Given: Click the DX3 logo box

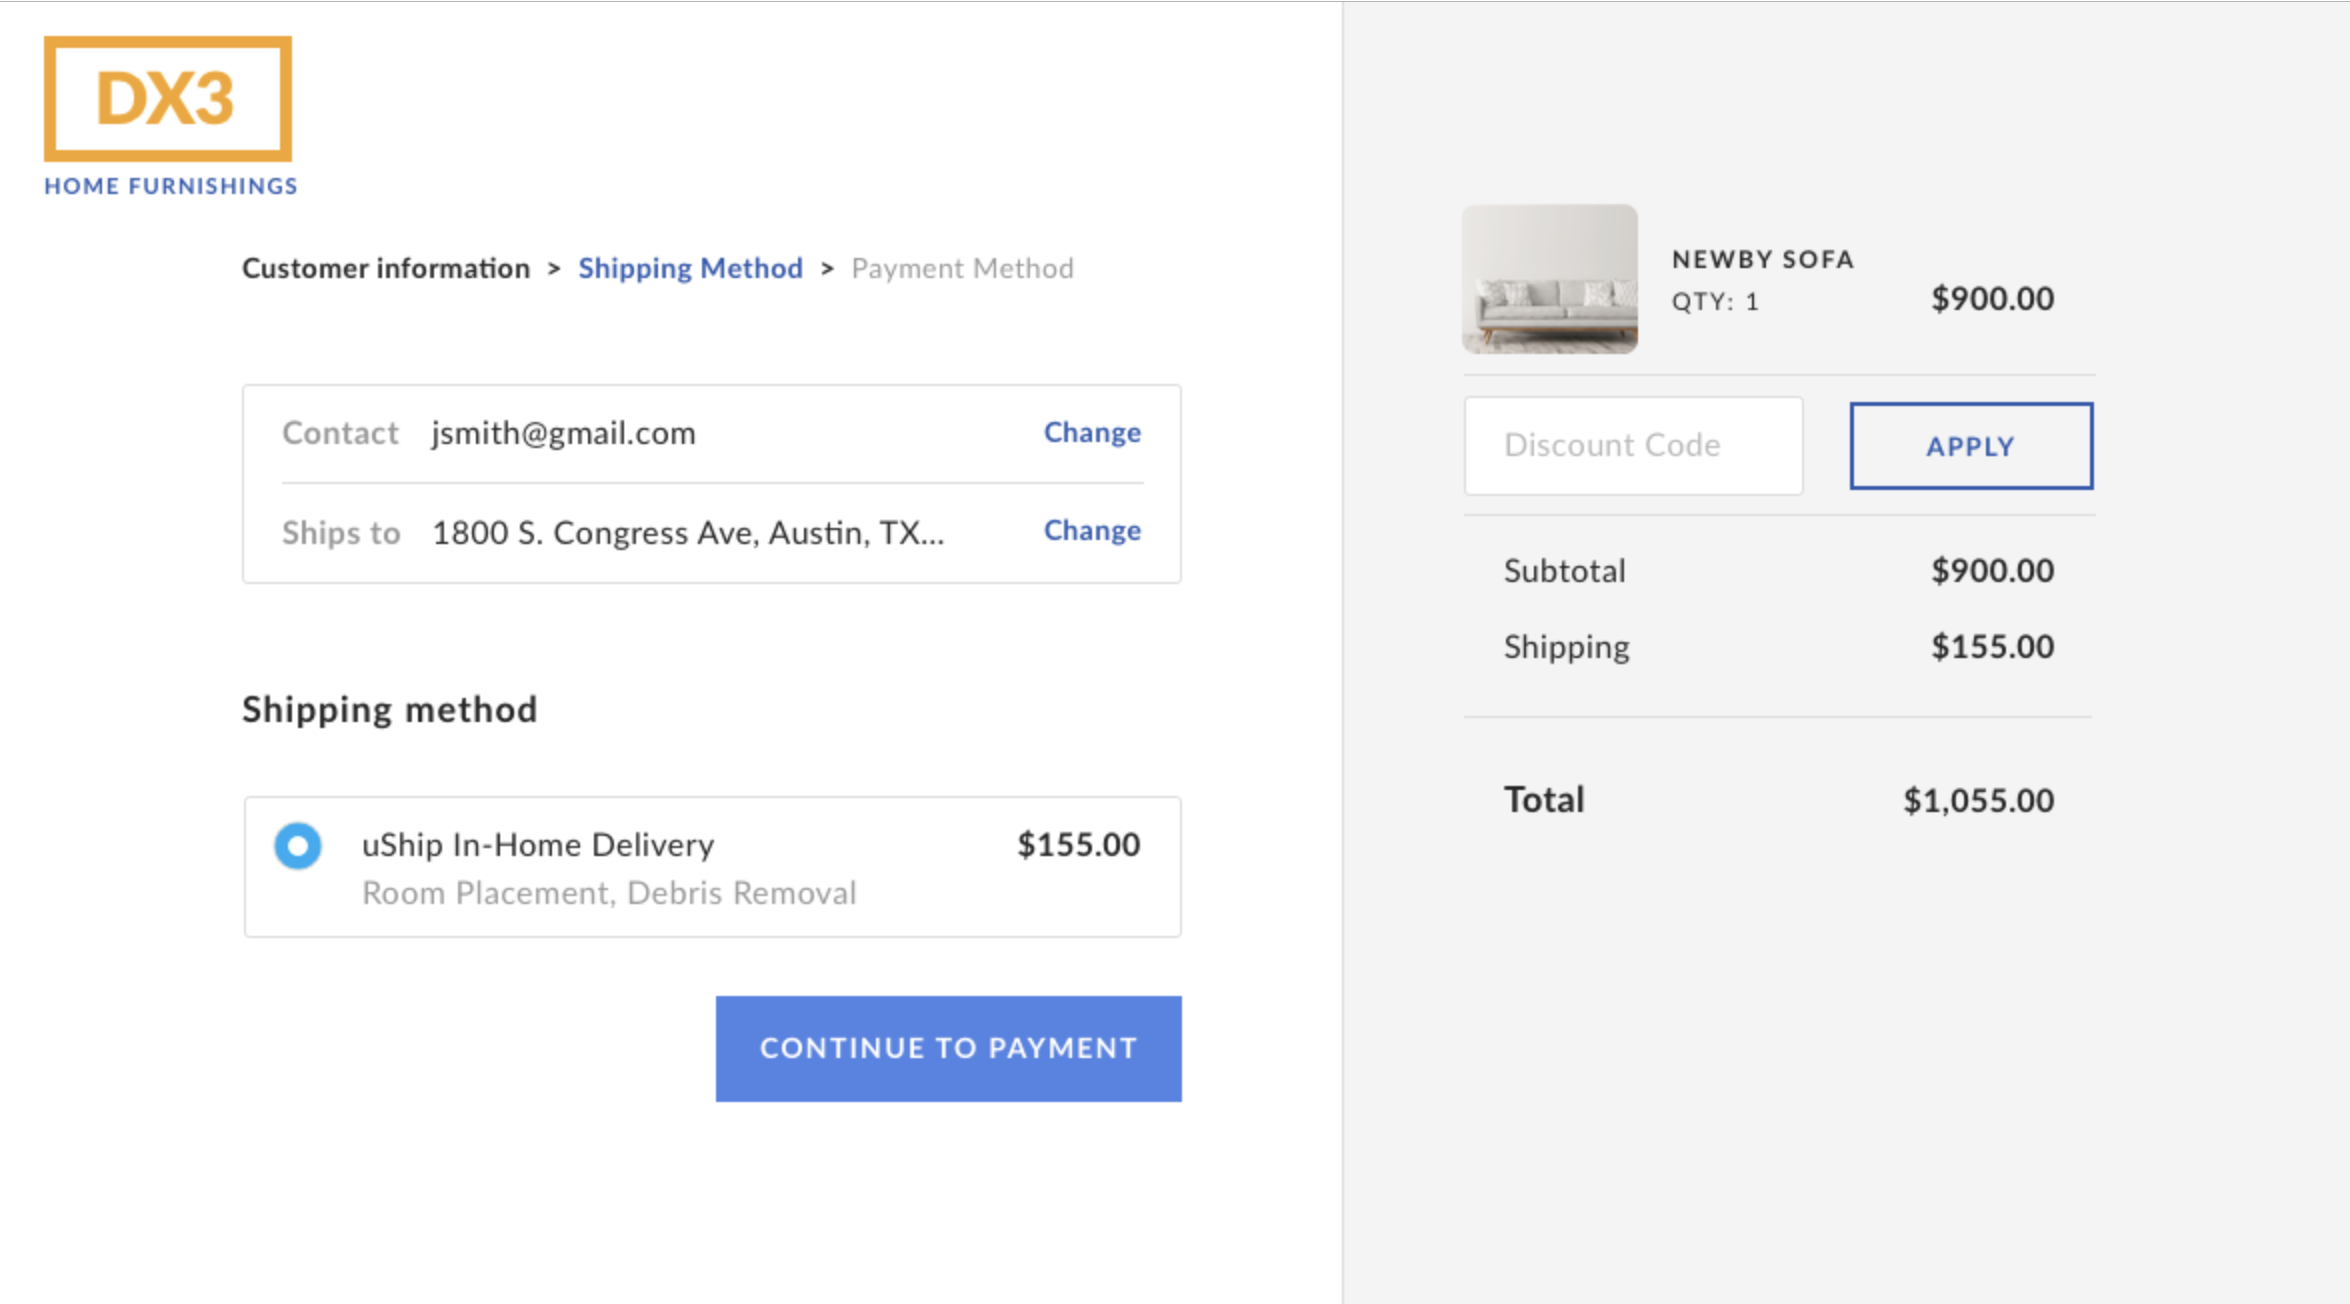Looking at the screenshot, I should point(168,99).
